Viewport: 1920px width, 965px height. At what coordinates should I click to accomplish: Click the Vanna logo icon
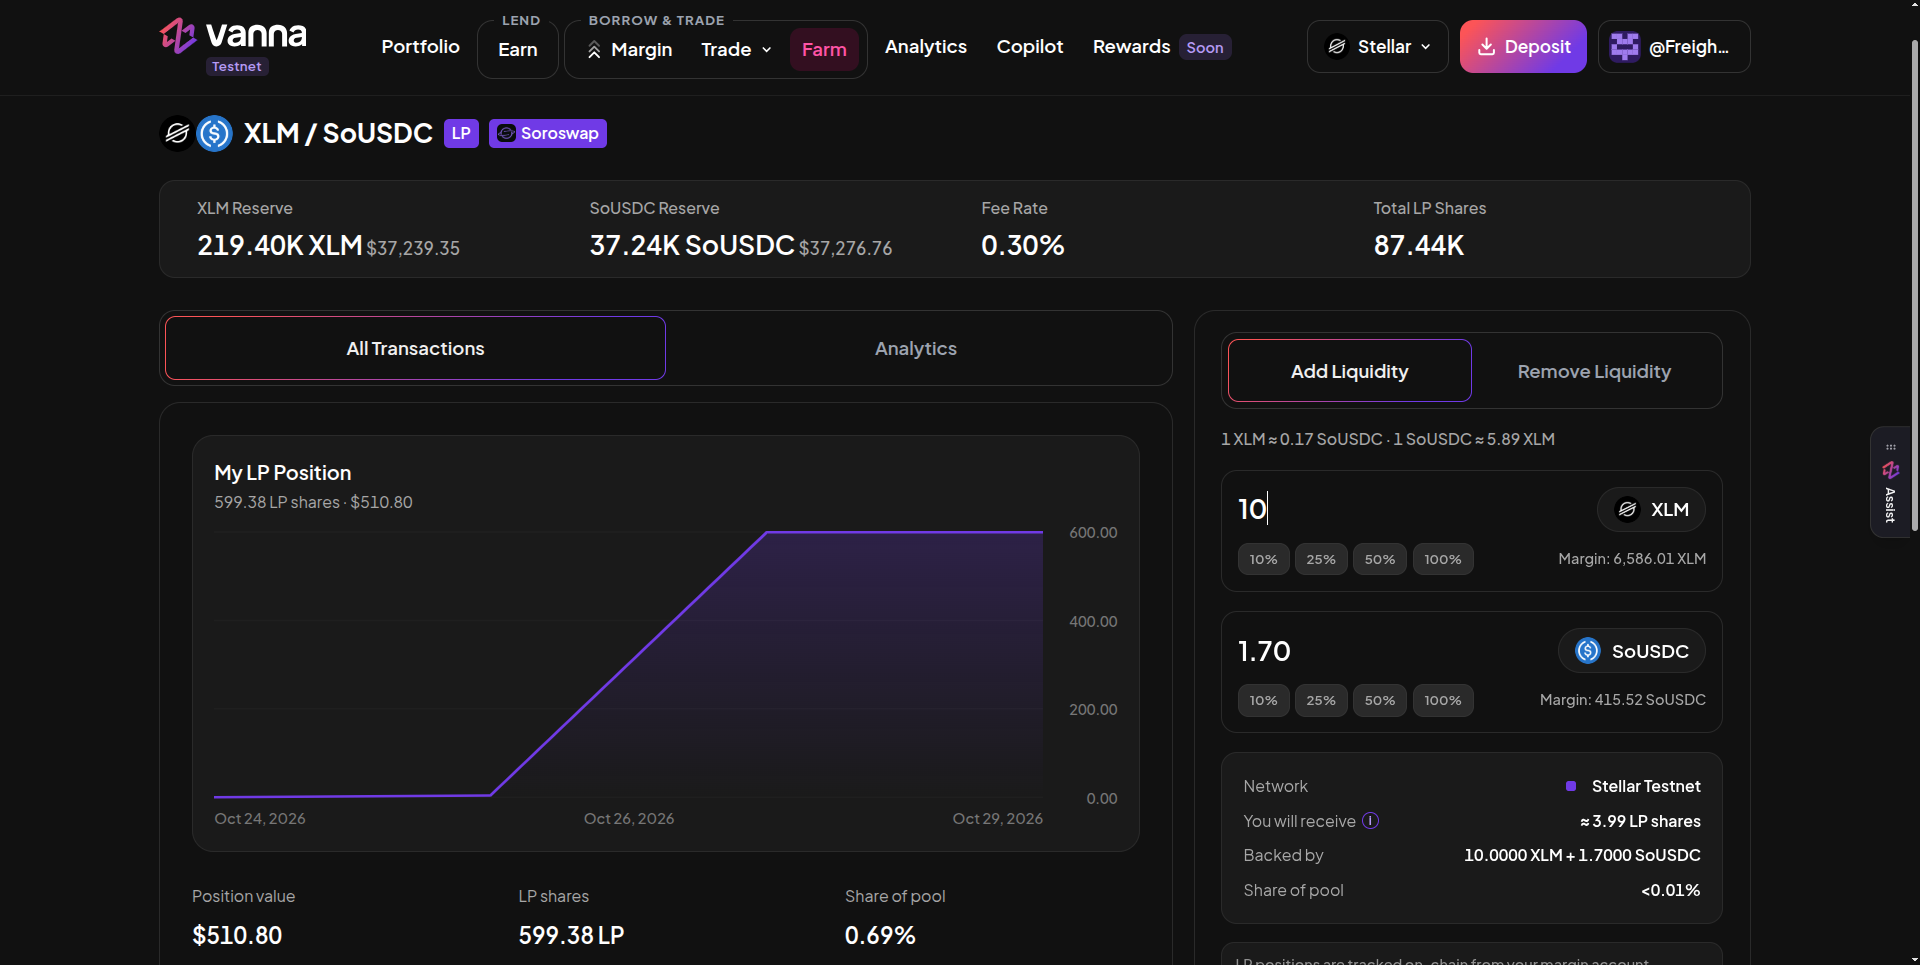(x=178, y=36)
